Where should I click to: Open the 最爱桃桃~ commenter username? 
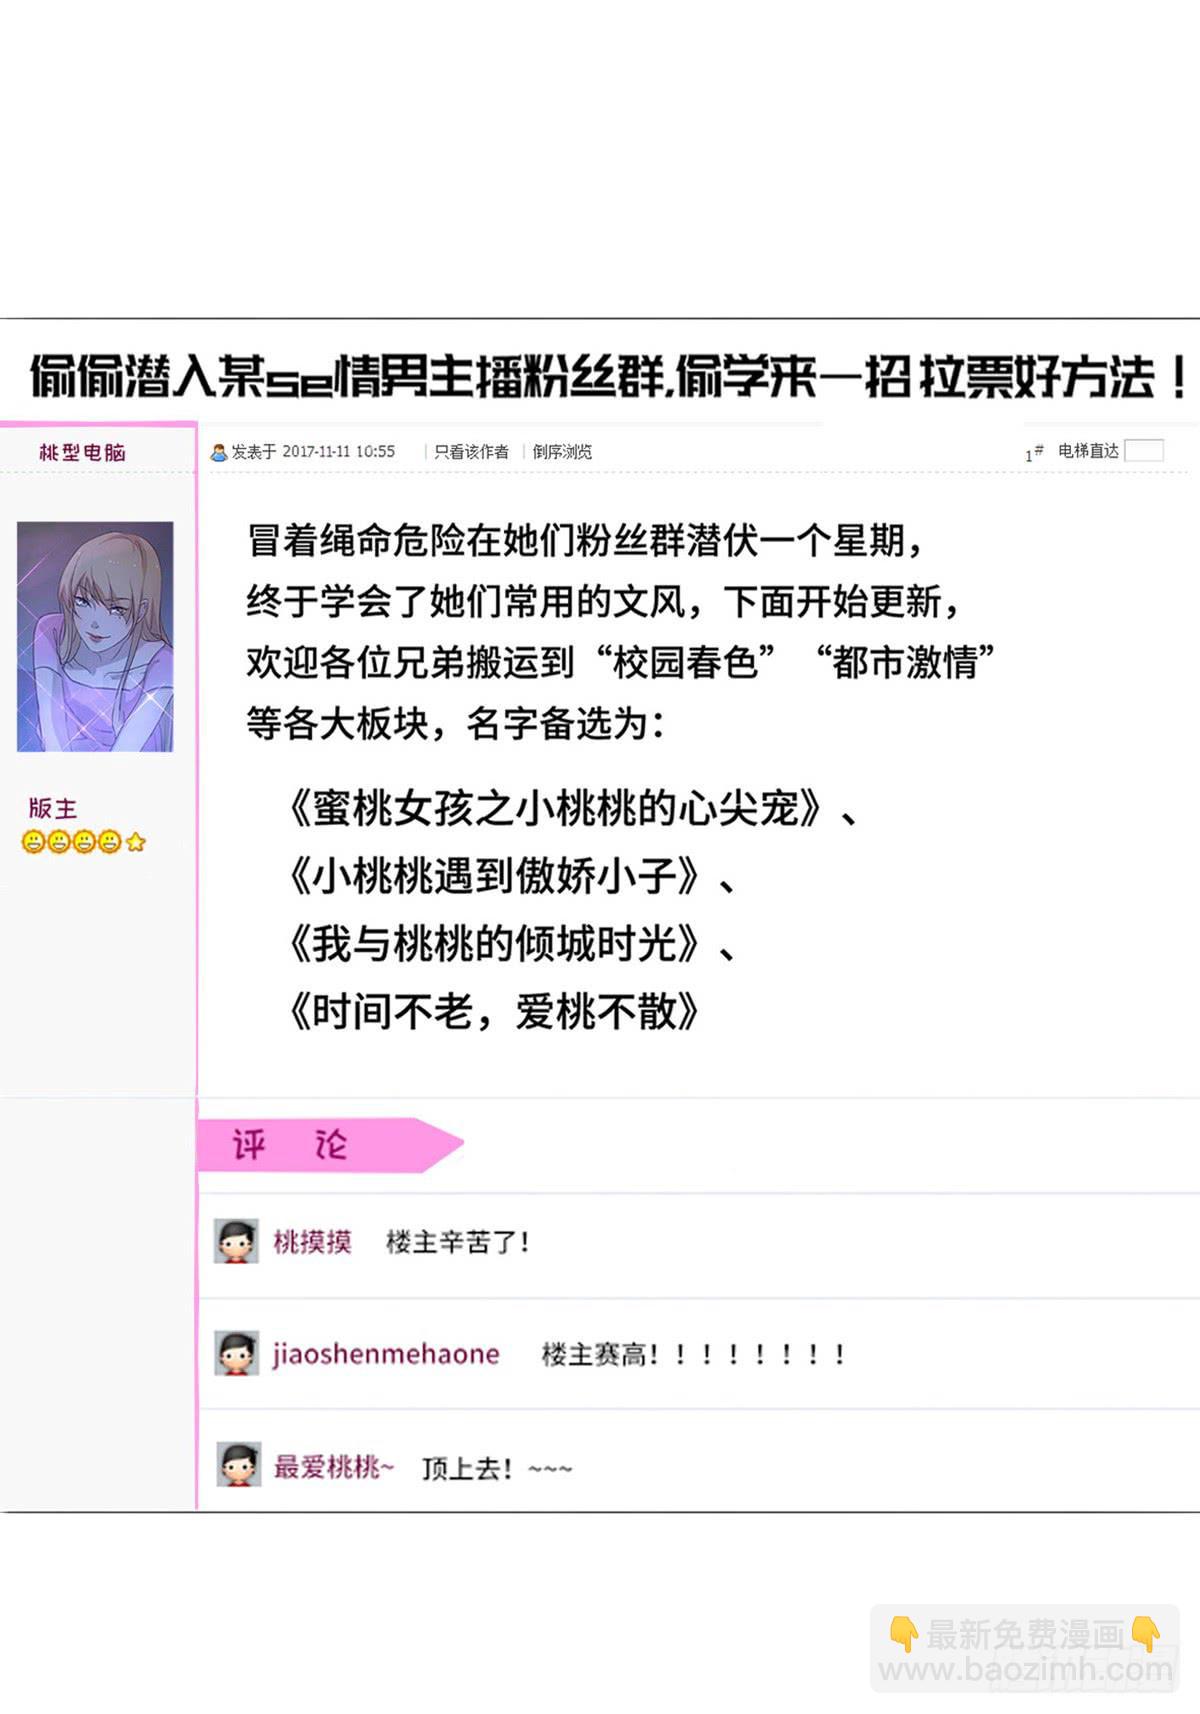click(x=334, y=1467)
